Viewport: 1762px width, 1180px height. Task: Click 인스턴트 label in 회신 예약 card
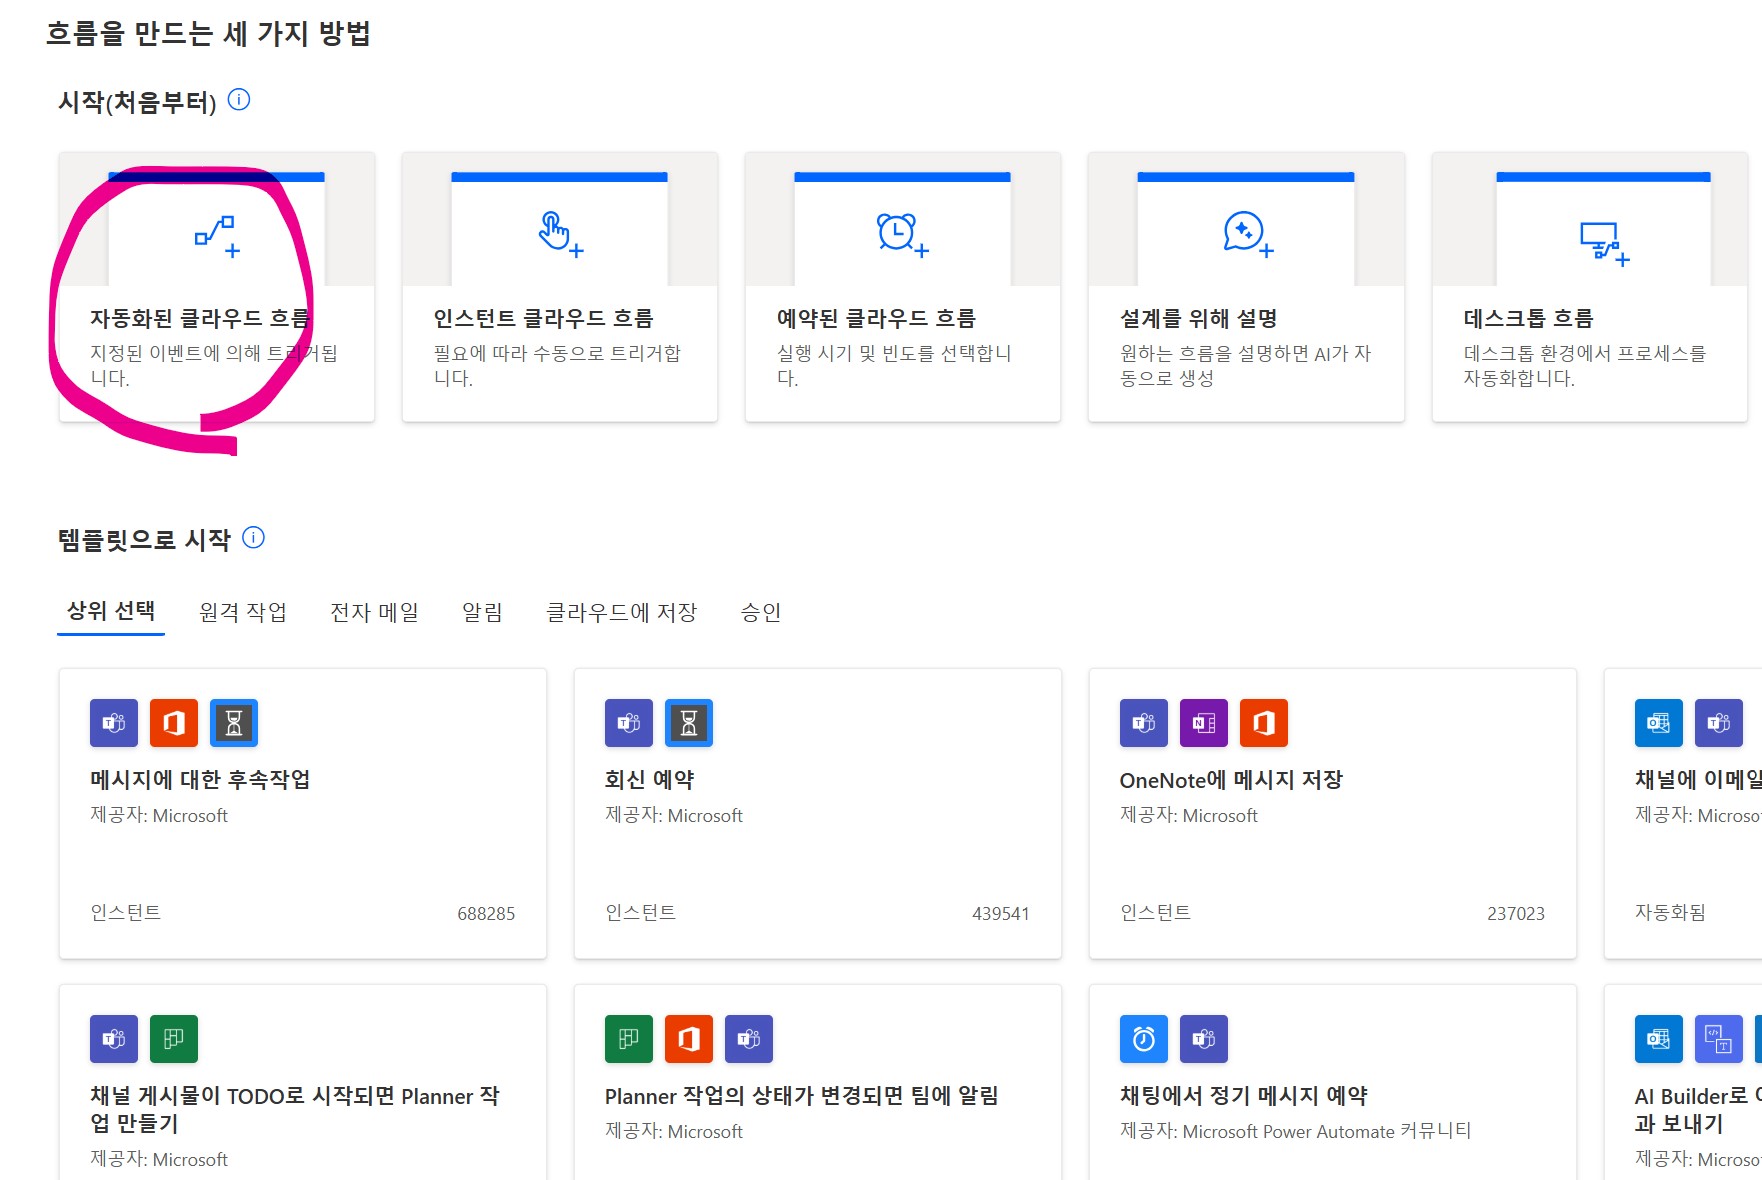[x=641, y=913]
